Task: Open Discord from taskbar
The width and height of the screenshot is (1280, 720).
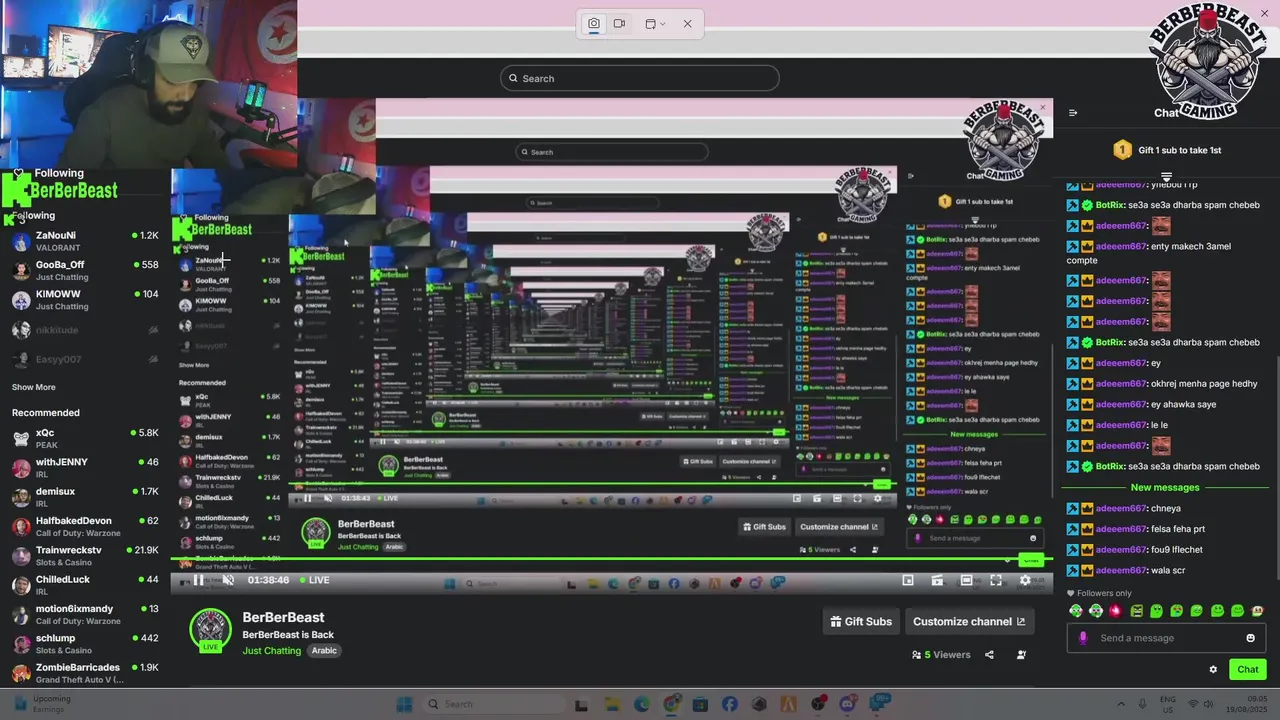Action: [x=848, y=704]
